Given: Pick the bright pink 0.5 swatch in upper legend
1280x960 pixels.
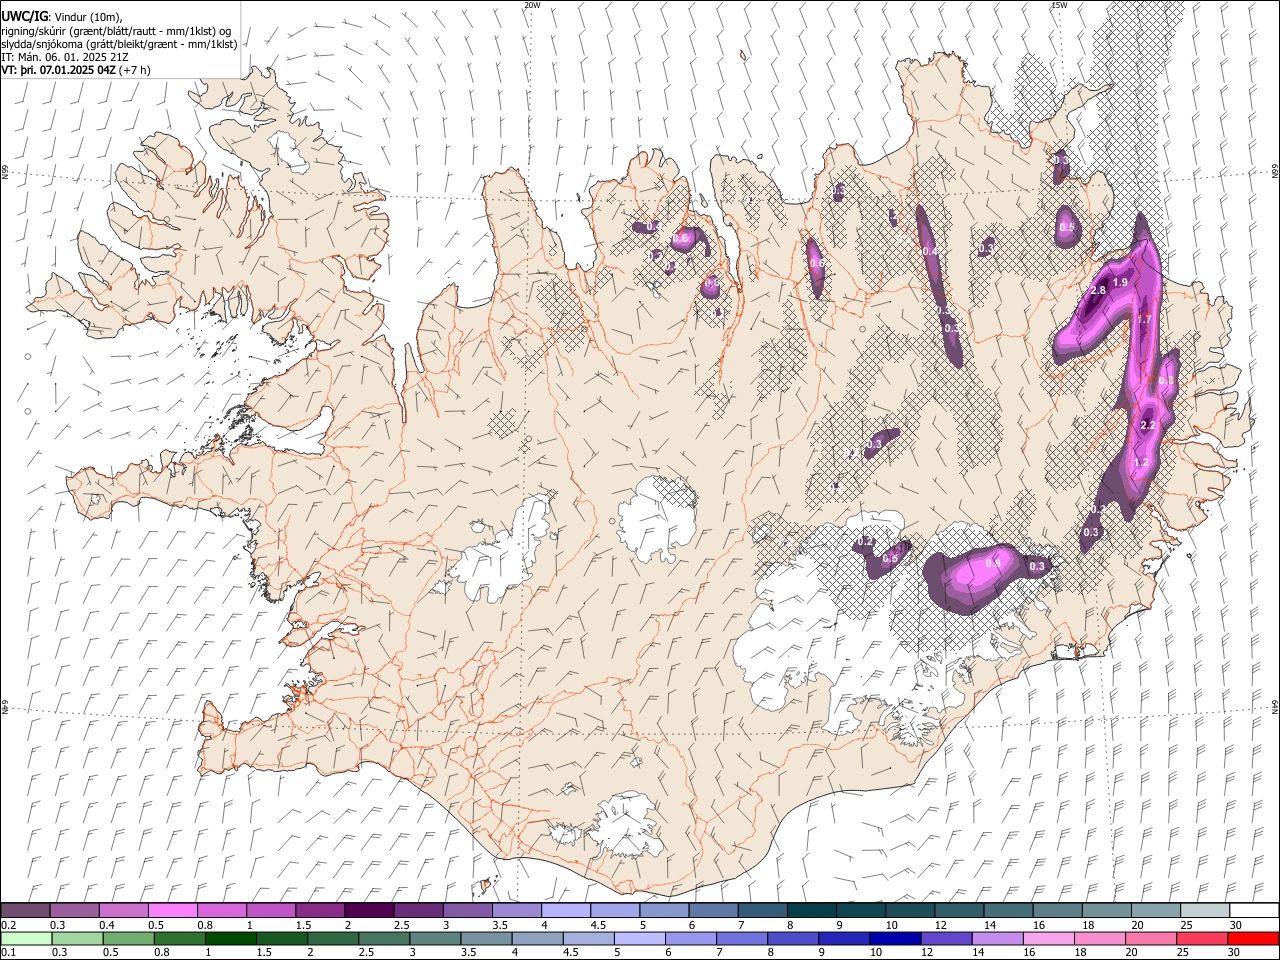Looking at the screenshot, I should pos(173,911).
